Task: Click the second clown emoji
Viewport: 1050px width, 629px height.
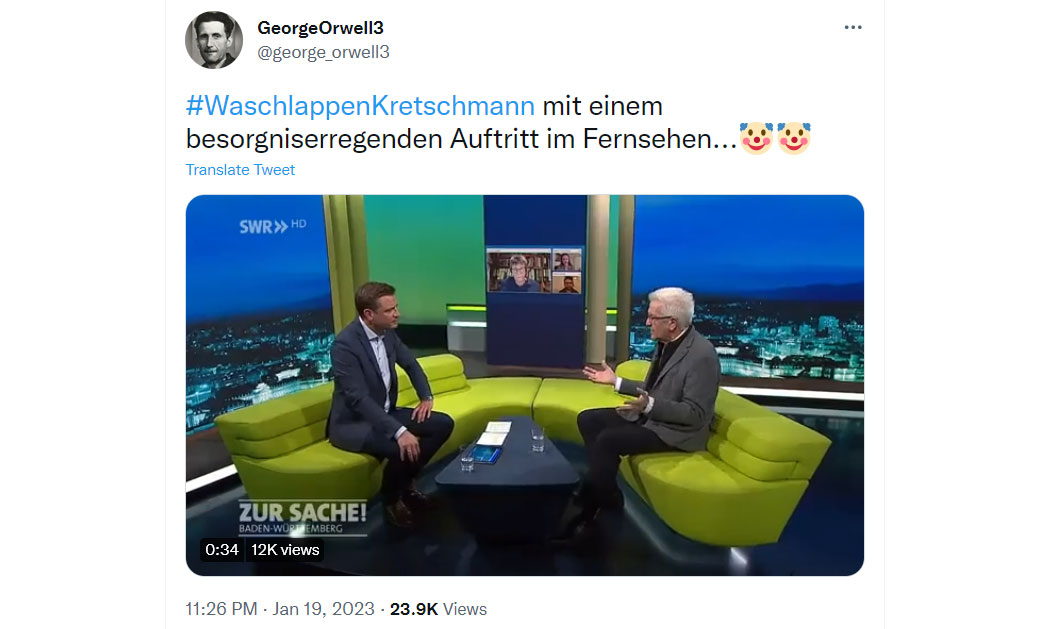Action: [x=794, y=138]
